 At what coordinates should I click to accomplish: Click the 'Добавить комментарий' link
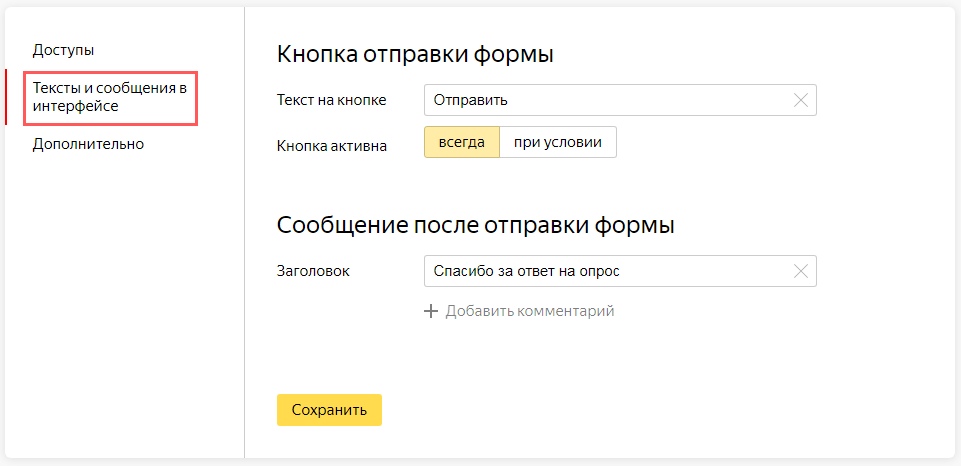pos(529,311)
